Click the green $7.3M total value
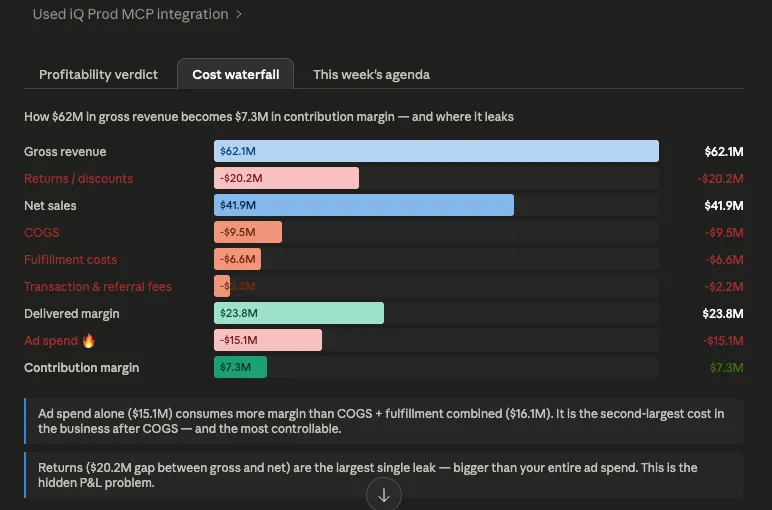This screenshot has width=772, height=510. [x=727, y=368]
